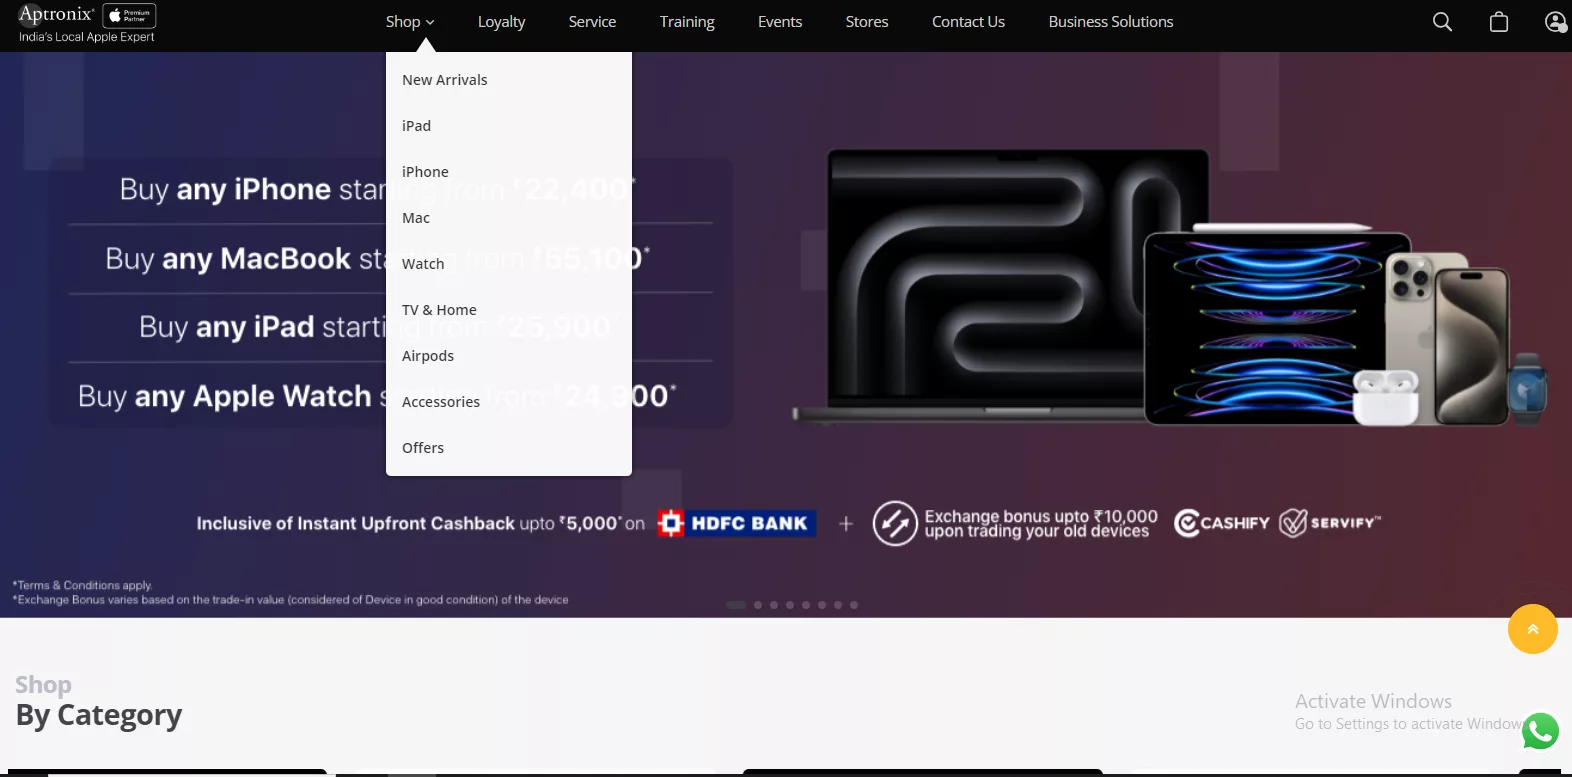Click the Aptronix logo
The height and width of the screenshot is (777, 1572).
coord(56,14)
